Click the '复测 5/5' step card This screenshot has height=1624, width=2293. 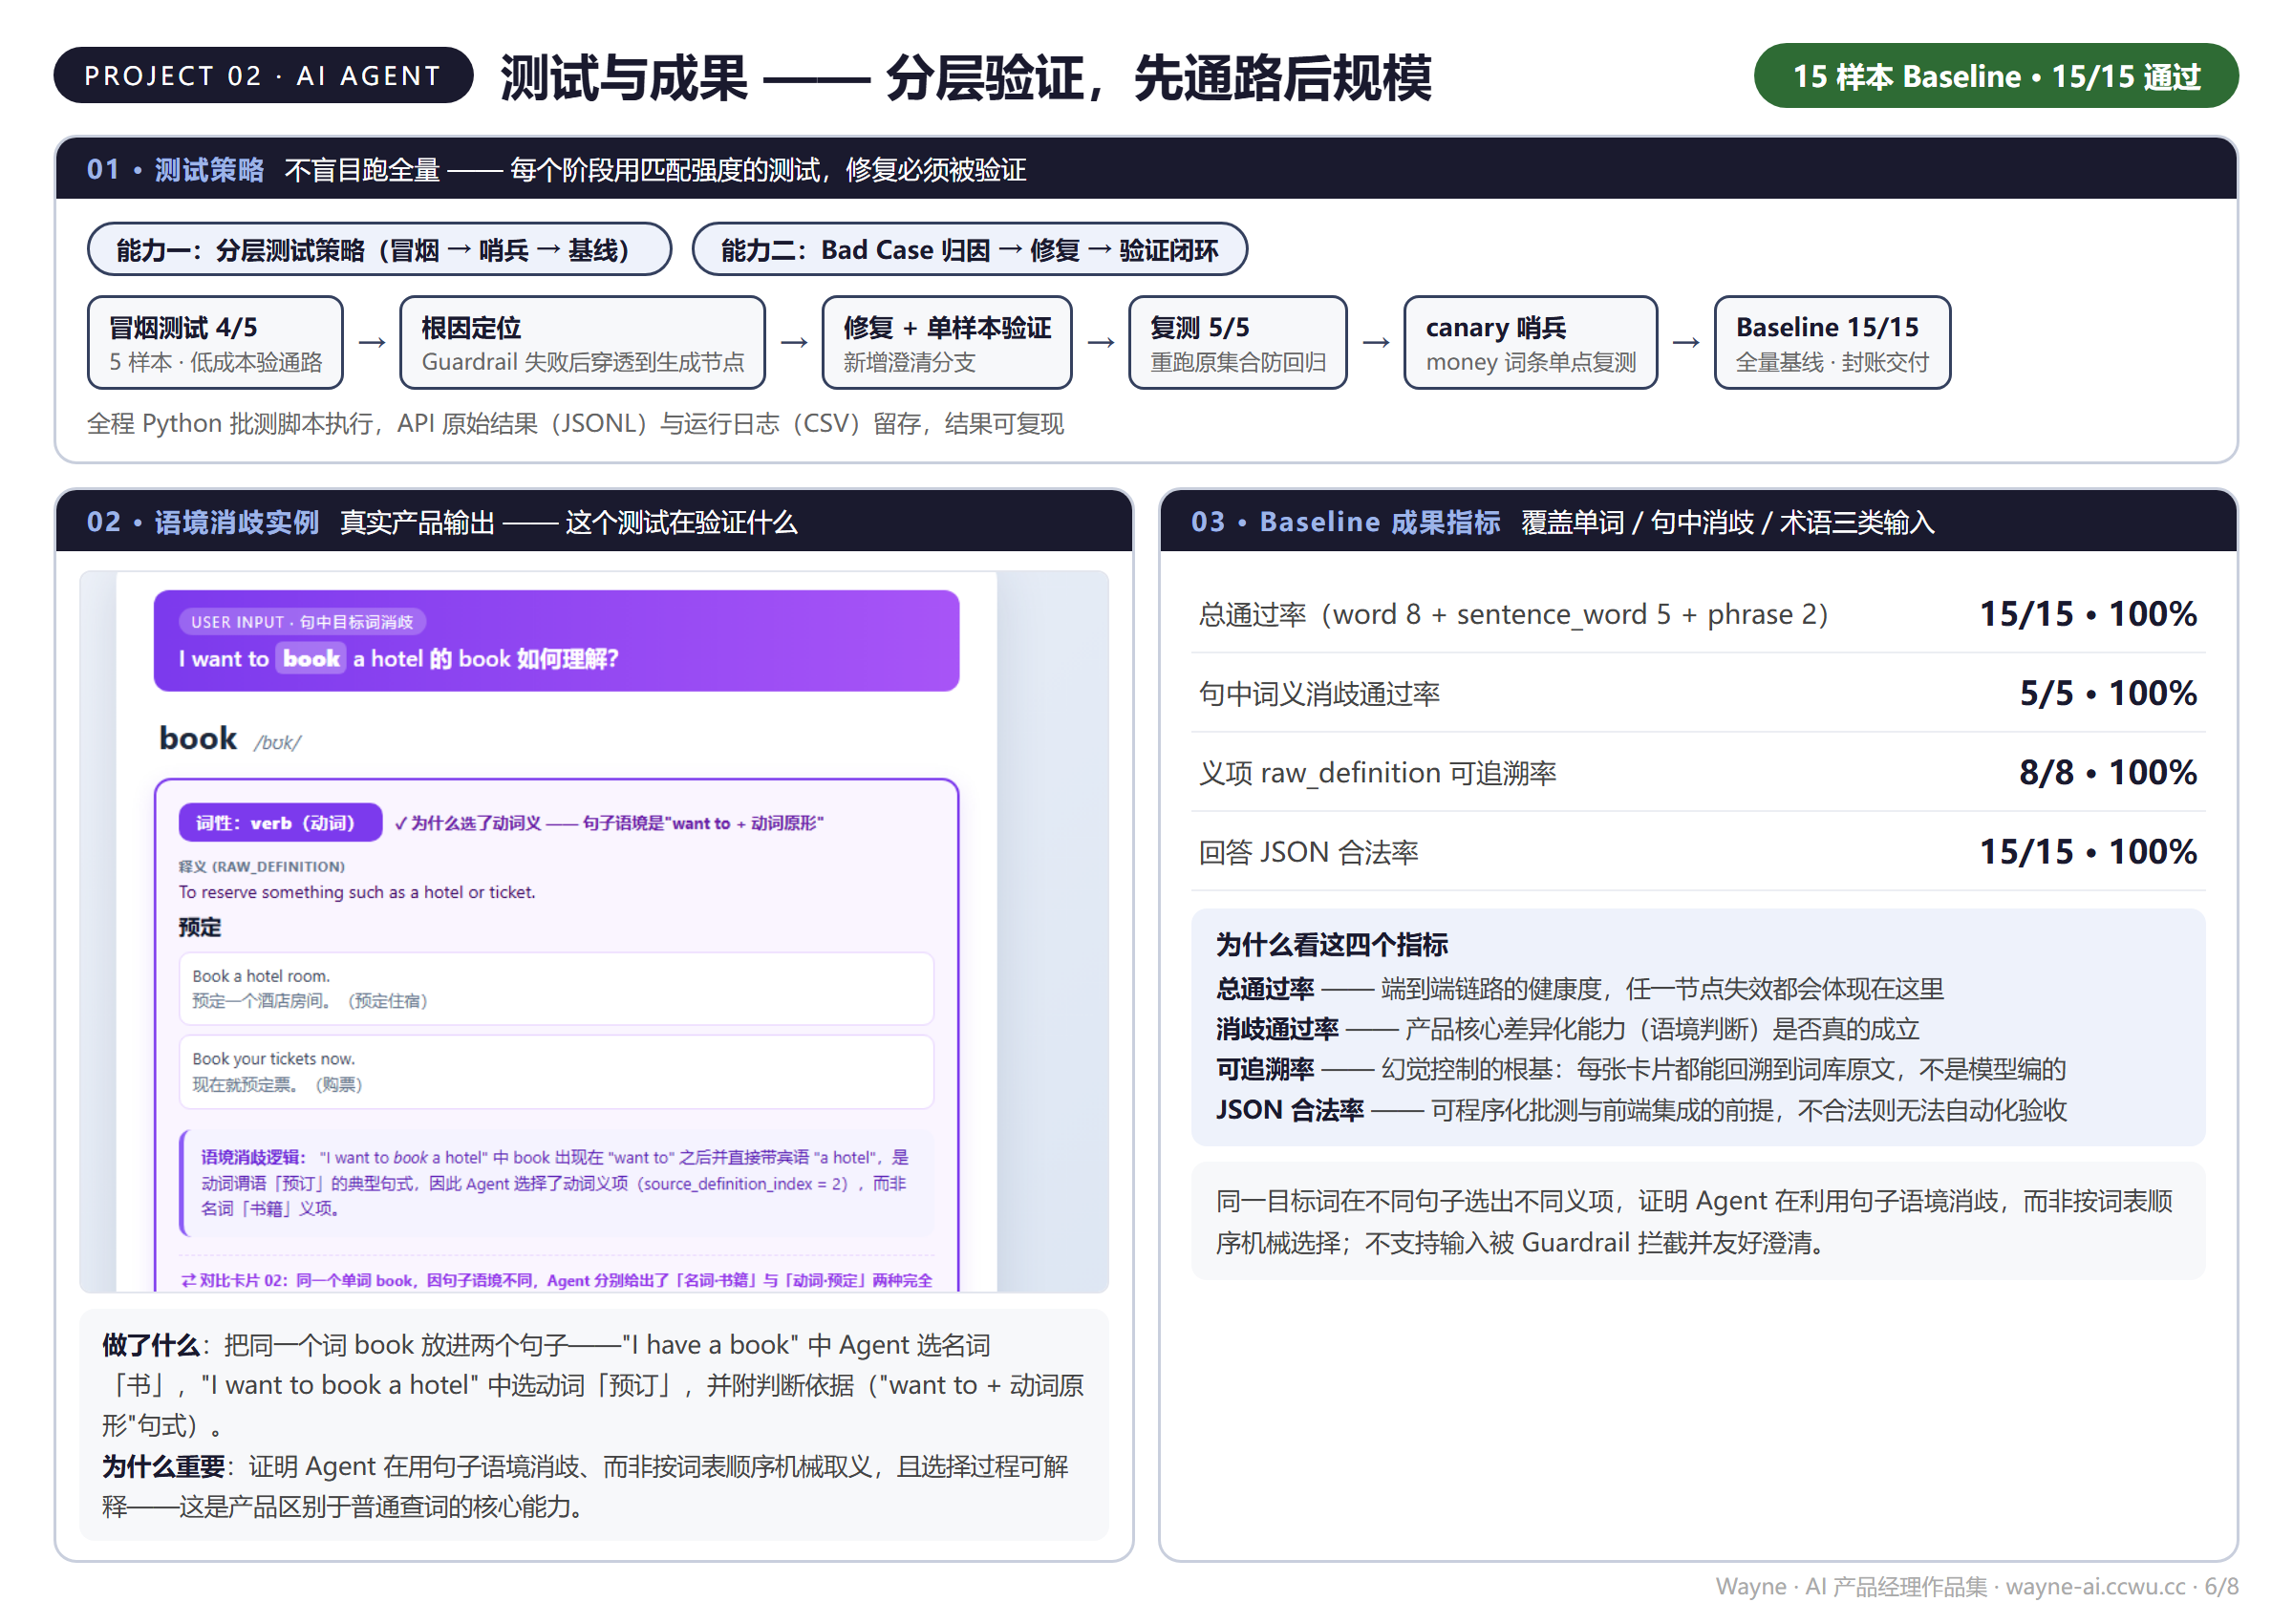pyautogui.click(x=1237, y=343)
